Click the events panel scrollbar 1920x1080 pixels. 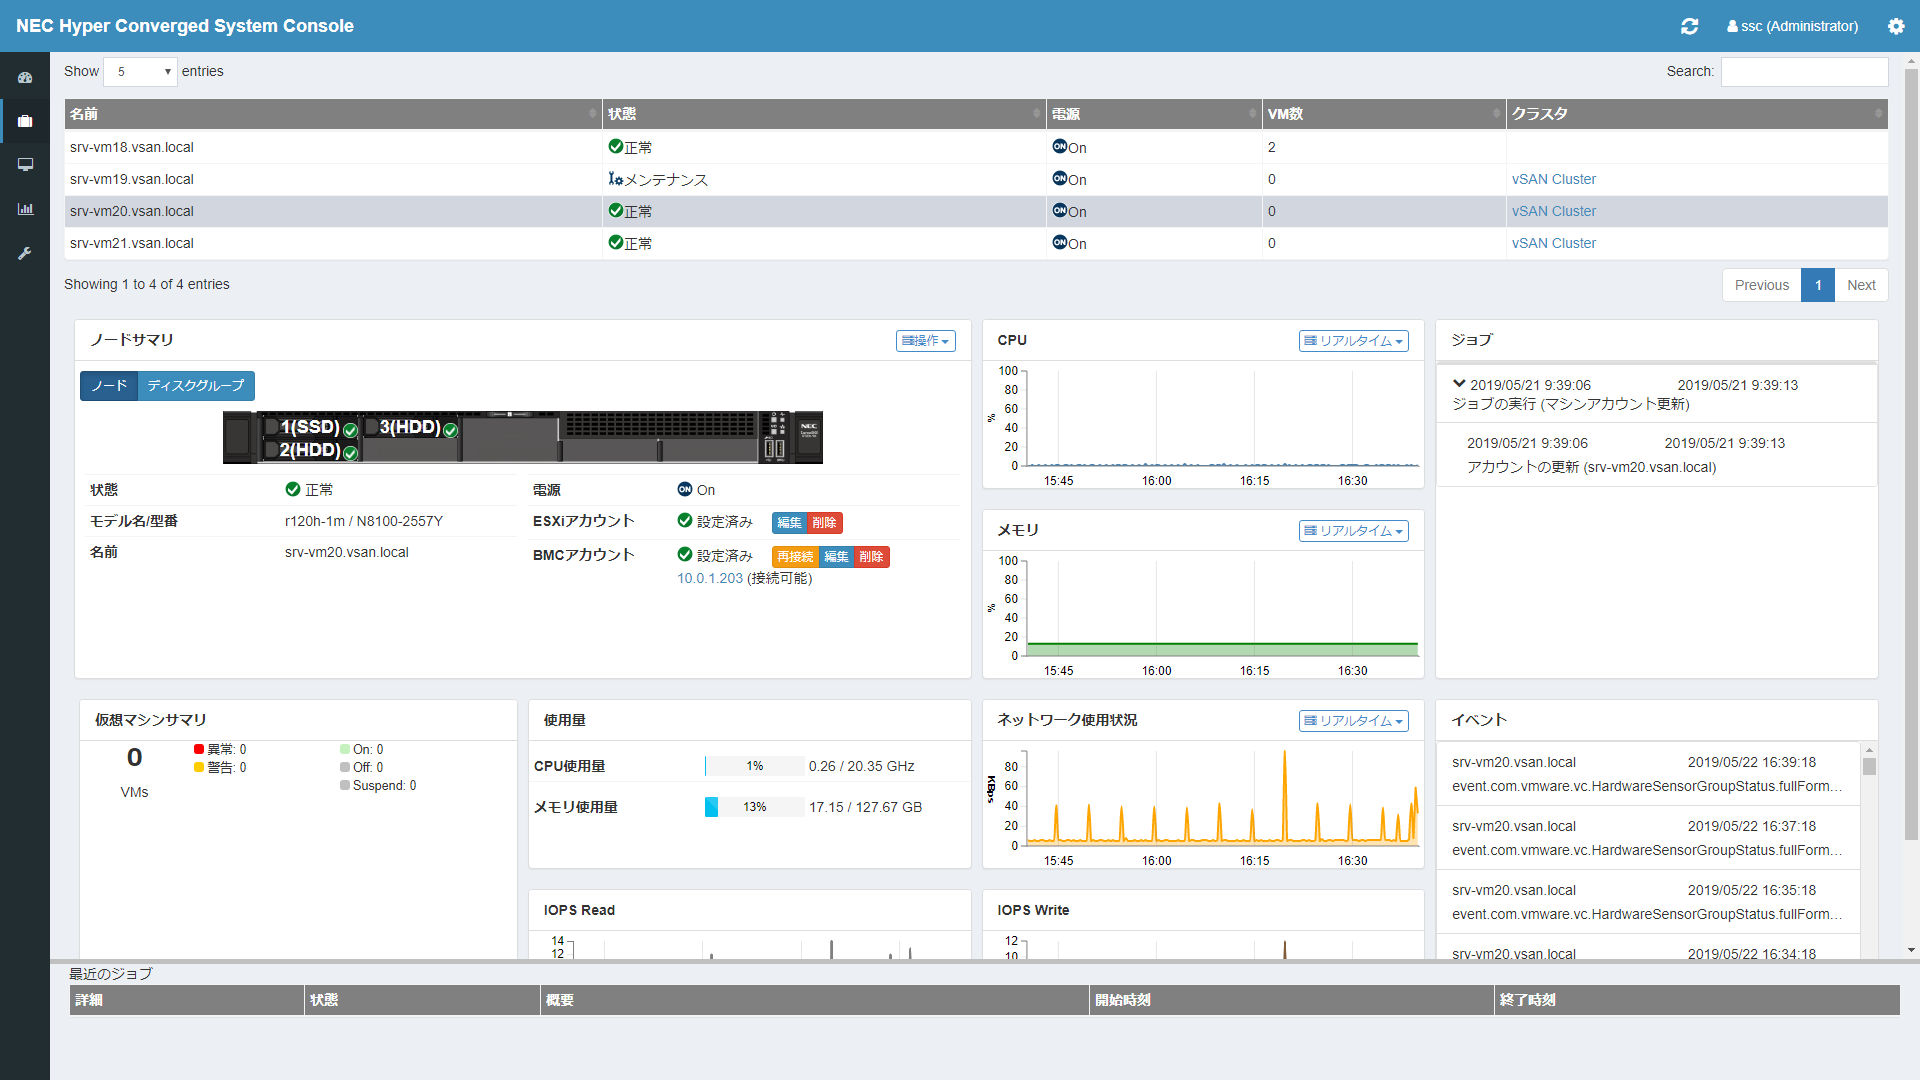[1869, 766]
